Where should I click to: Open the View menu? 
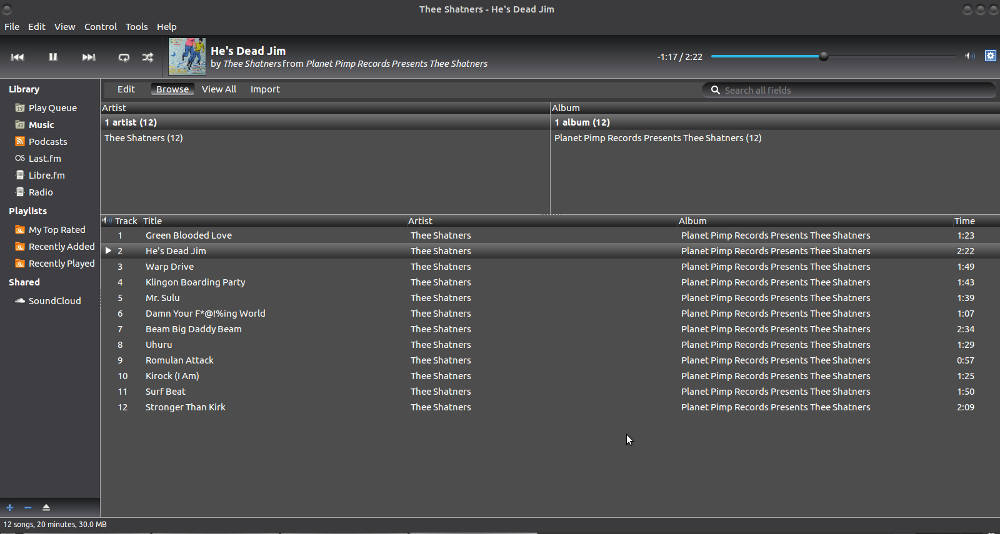click(x=64, y=27)
